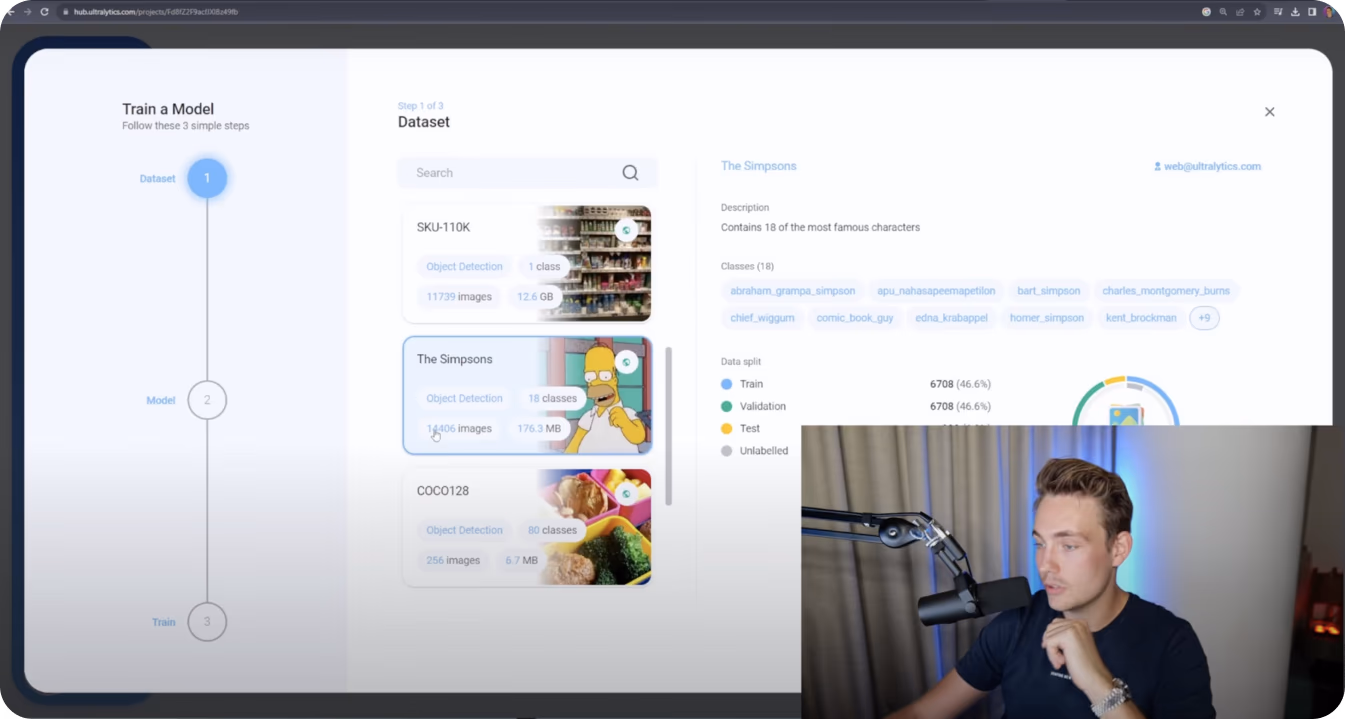Viewport: 1345px width, 719px height.
Task: Bookmark this page with the star icon
Action: pyautogui.click(x=1257, y=12)
